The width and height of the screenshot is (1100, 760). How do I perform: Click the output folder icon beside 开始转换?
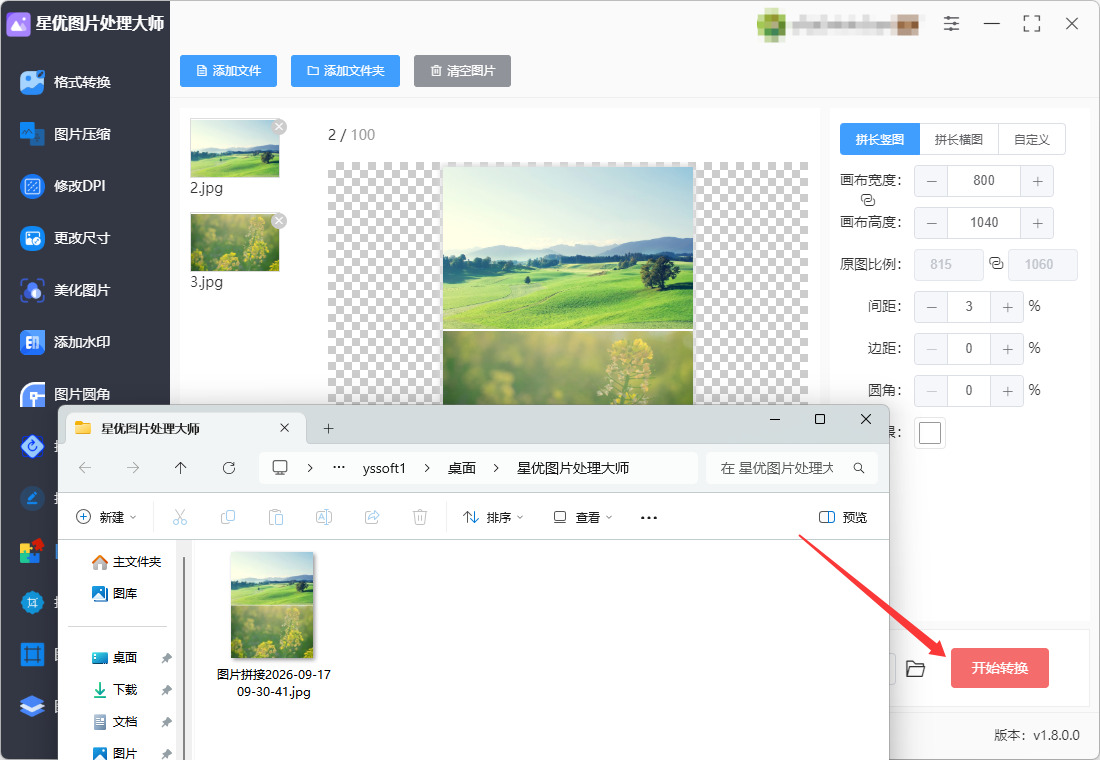point(915,669)
